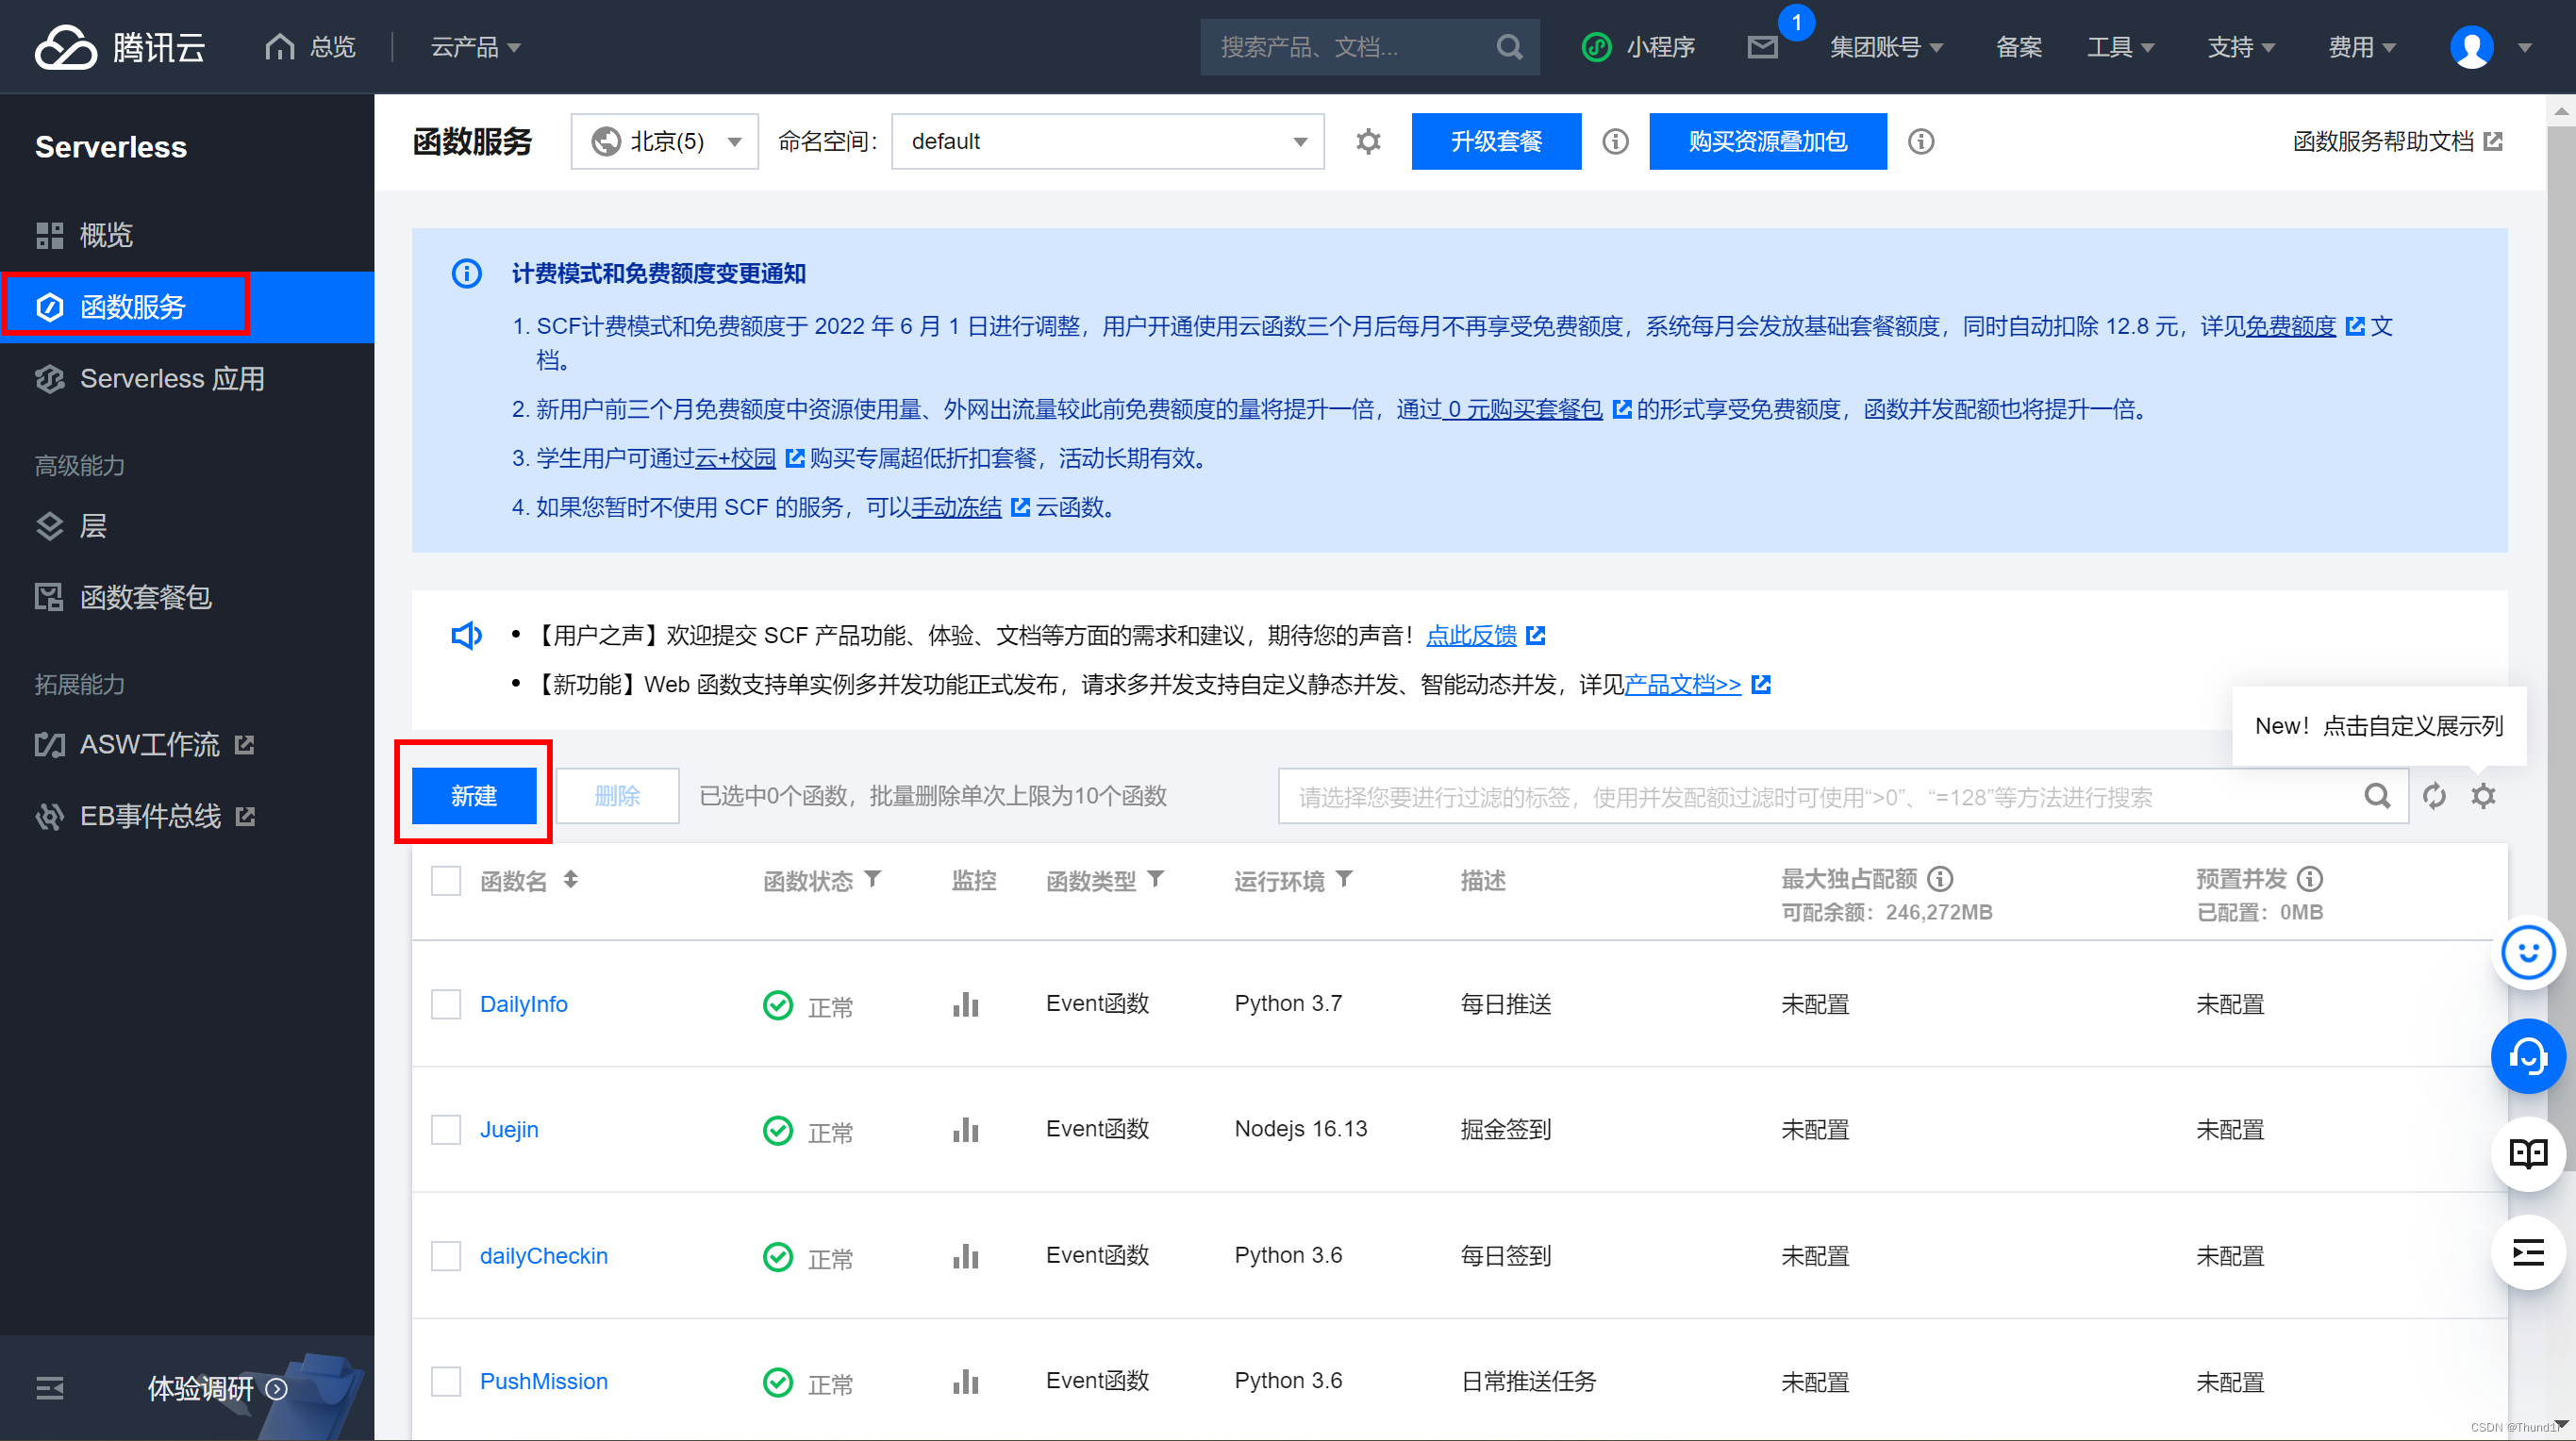This screenshot has width=2576, height=1441.
Task: Open 体验调研 at sidebar bottom
Action: click(218, 1388)
